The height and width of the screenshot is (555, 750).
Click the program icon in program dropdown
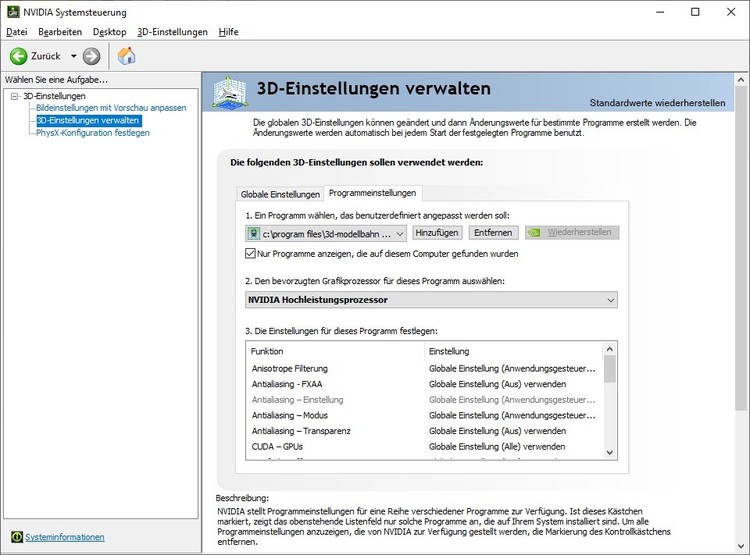[x=253, y=233]
